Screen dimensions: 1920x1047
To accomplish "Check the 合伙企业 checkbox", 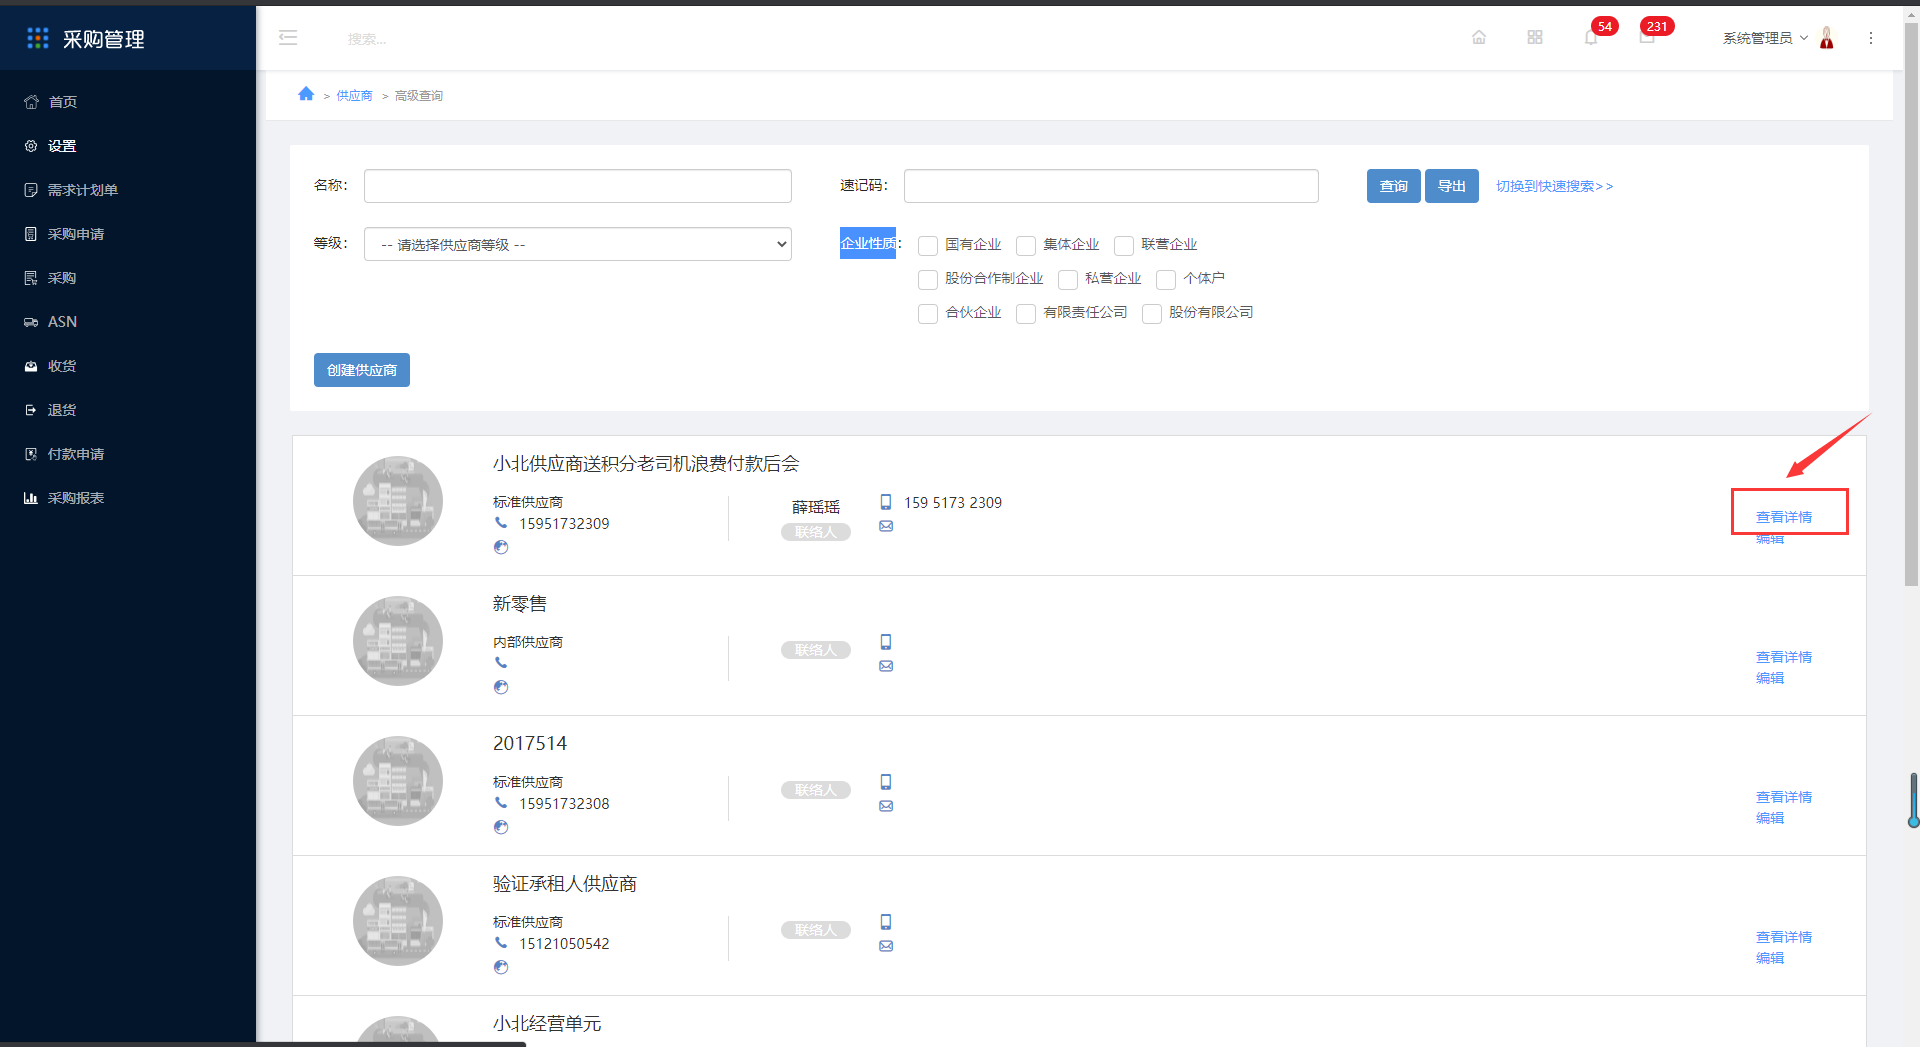I will (928, 314).
